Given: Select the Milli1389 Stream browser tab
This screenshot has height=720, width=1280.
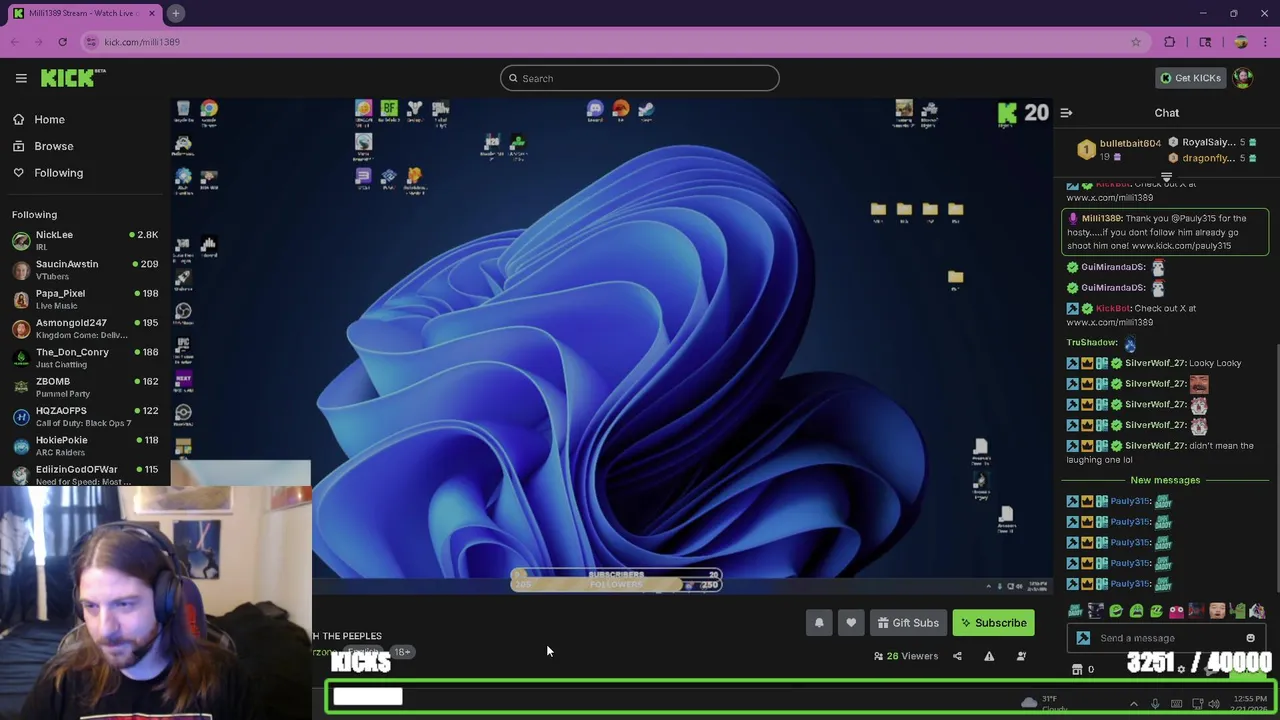Looking at the screenshot, I should tap(85, 13).
